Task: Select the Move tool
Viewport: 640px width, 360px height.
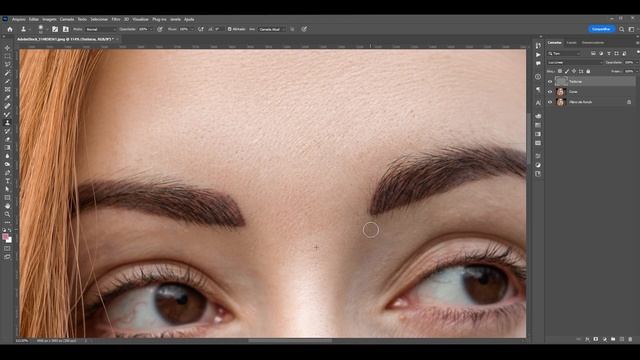Action: click(7, 48)
